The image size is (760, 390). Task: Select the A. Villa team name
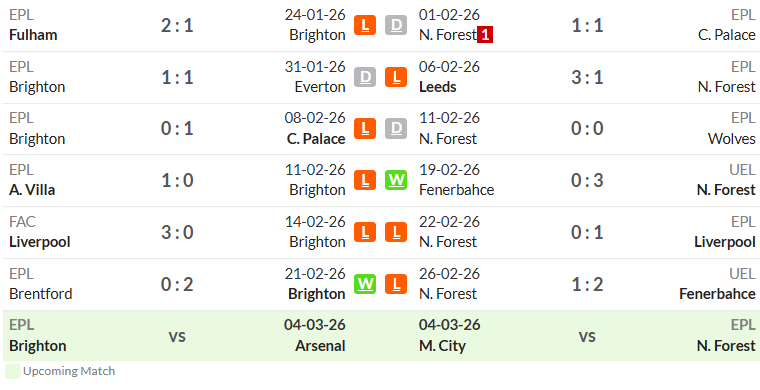point(32,190)
